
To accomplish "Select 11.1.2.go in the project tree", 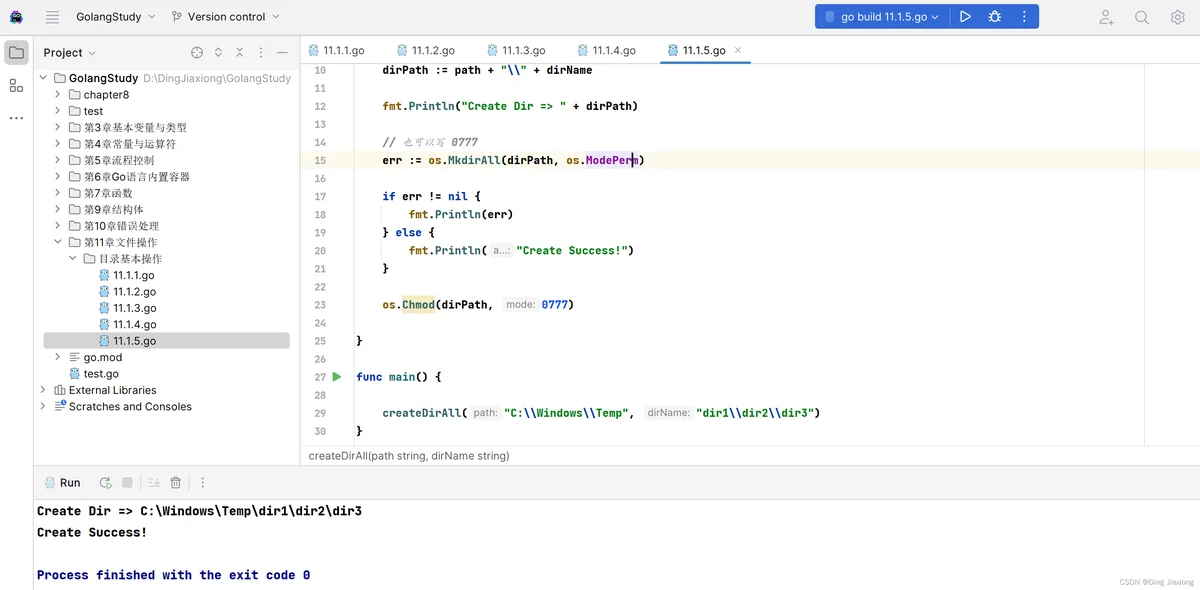I will tap(134, 292).
